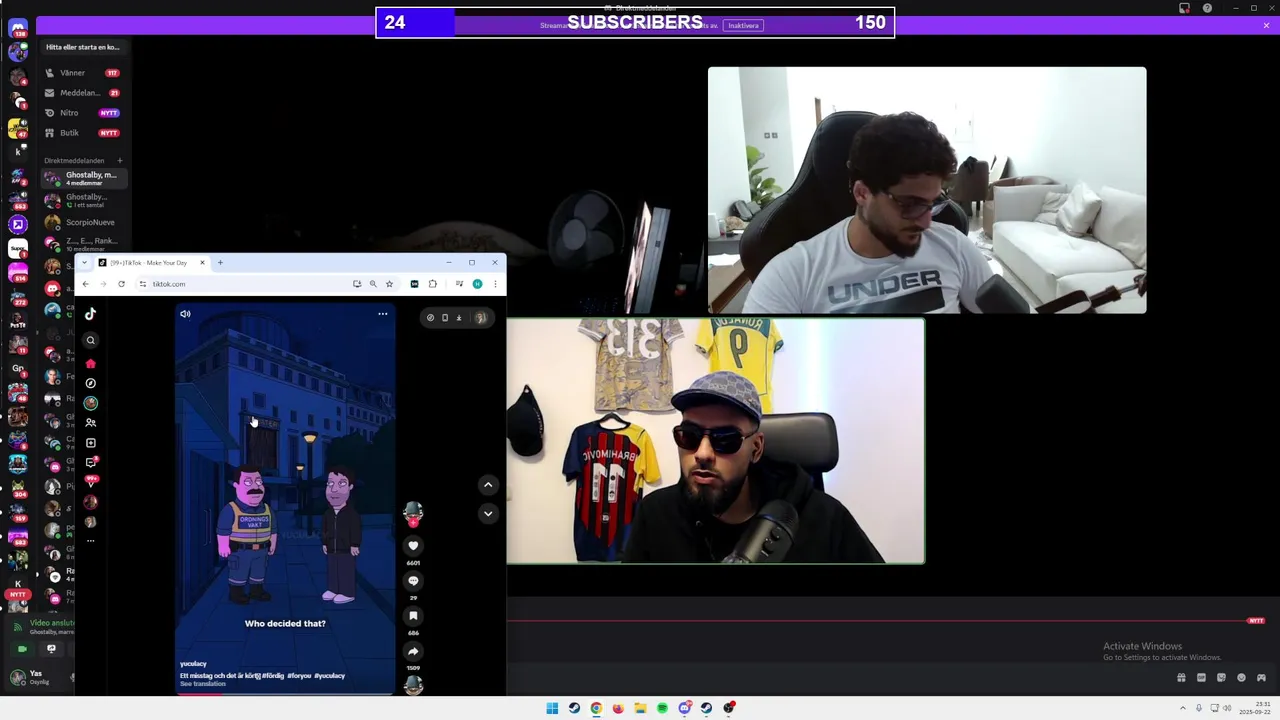Screen dimensions: 1280x720
Task: Go to TikTok For You home icon
Action: (x=90, y=363)
